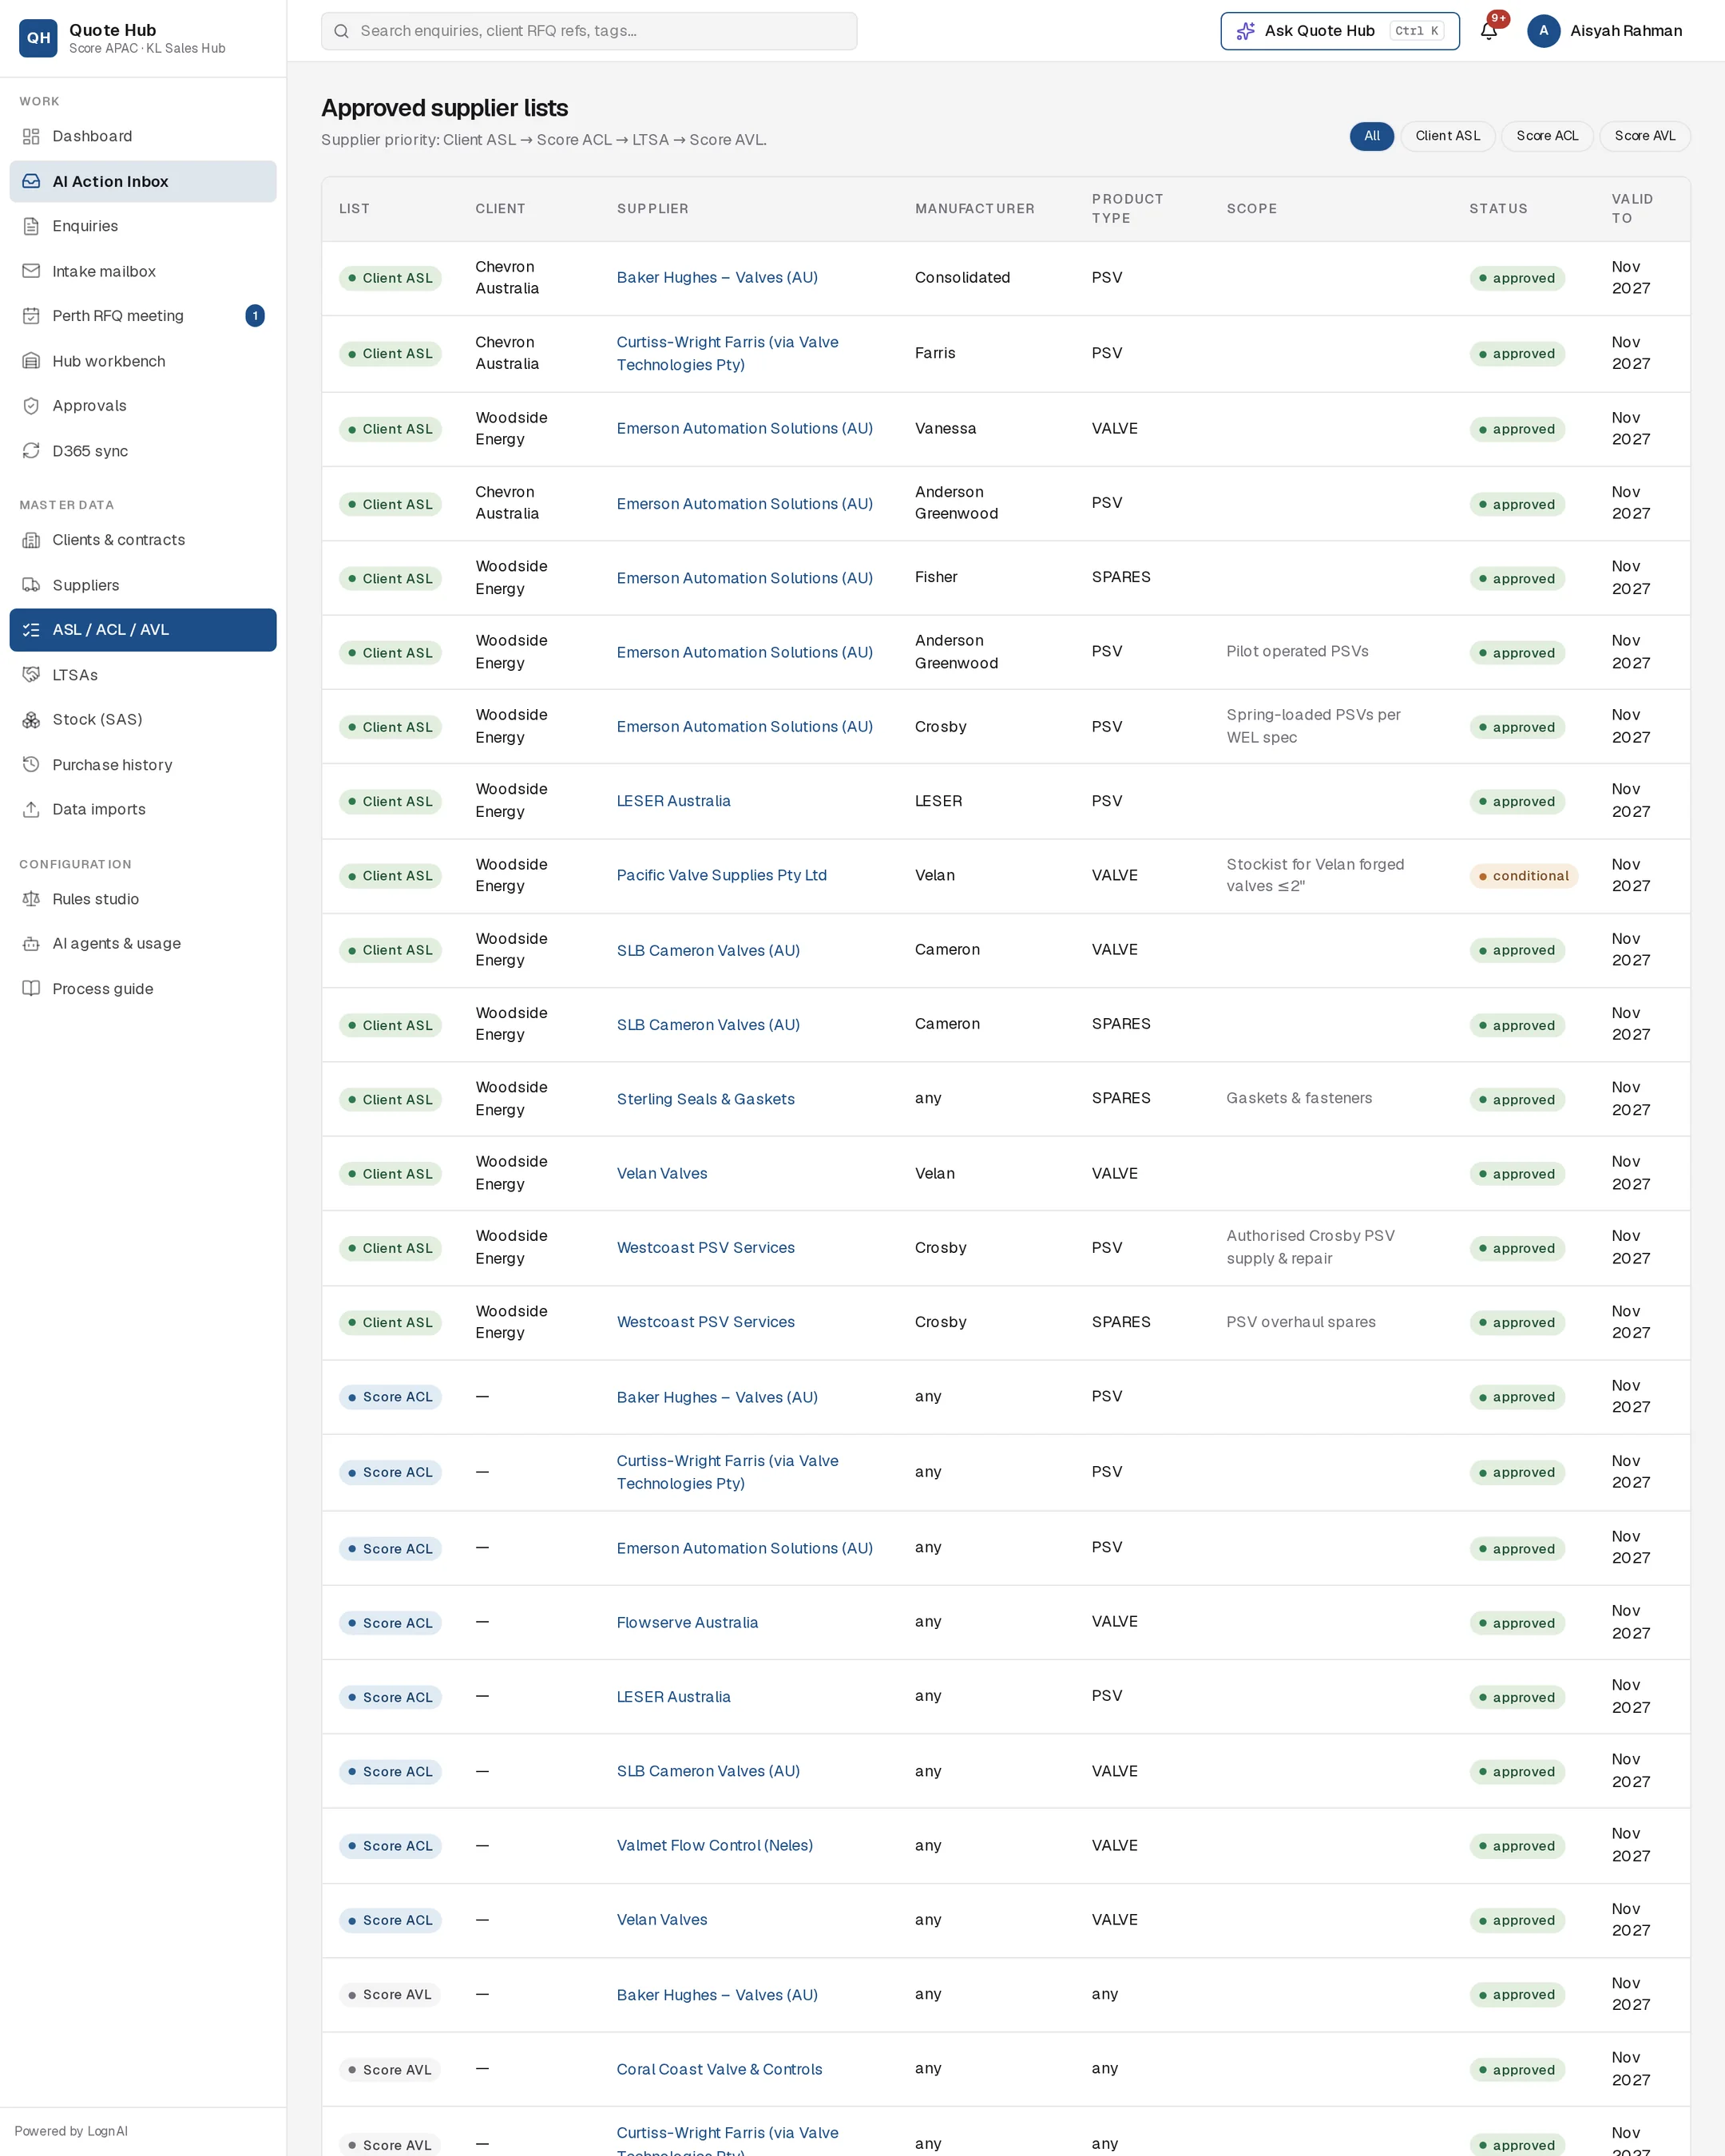The height and width of the screenshot is (2156, 1725).
Task: Click 'Stockist for Velan forged valves' scope text
Action: tap(1315, 875)
